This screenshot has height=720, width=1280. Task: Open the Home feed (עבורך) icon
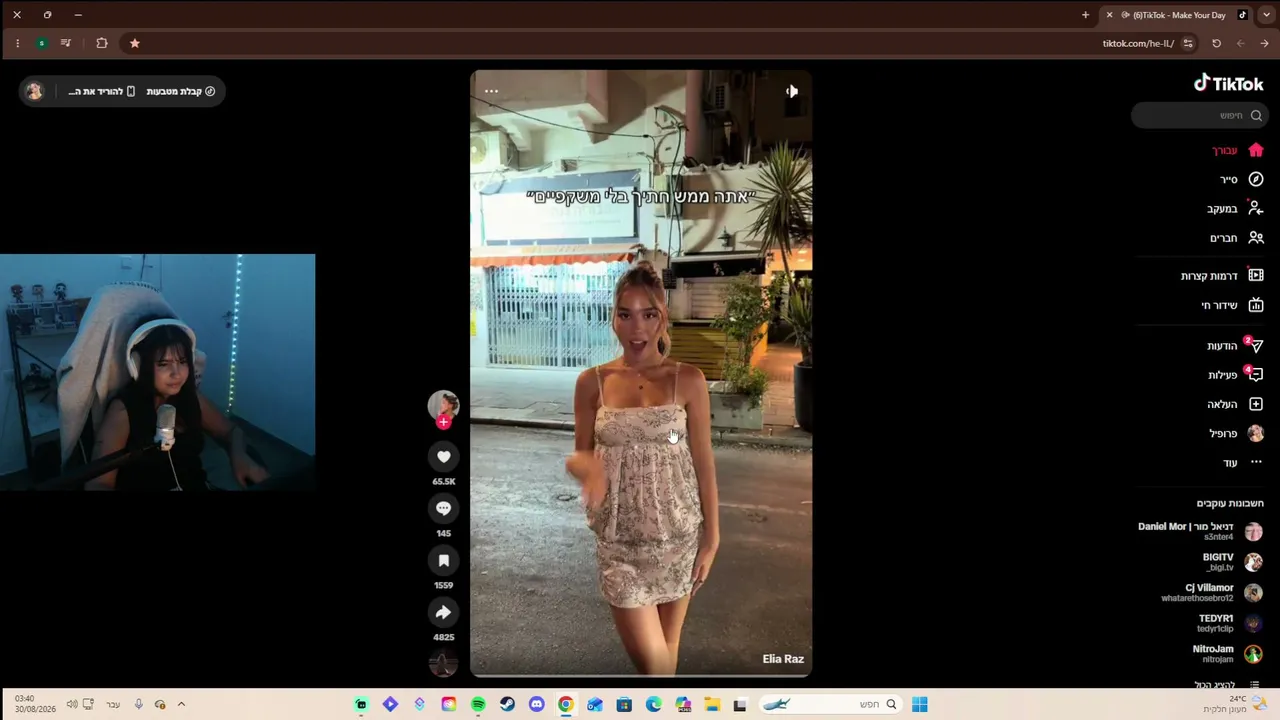[x=1256, y=150]
